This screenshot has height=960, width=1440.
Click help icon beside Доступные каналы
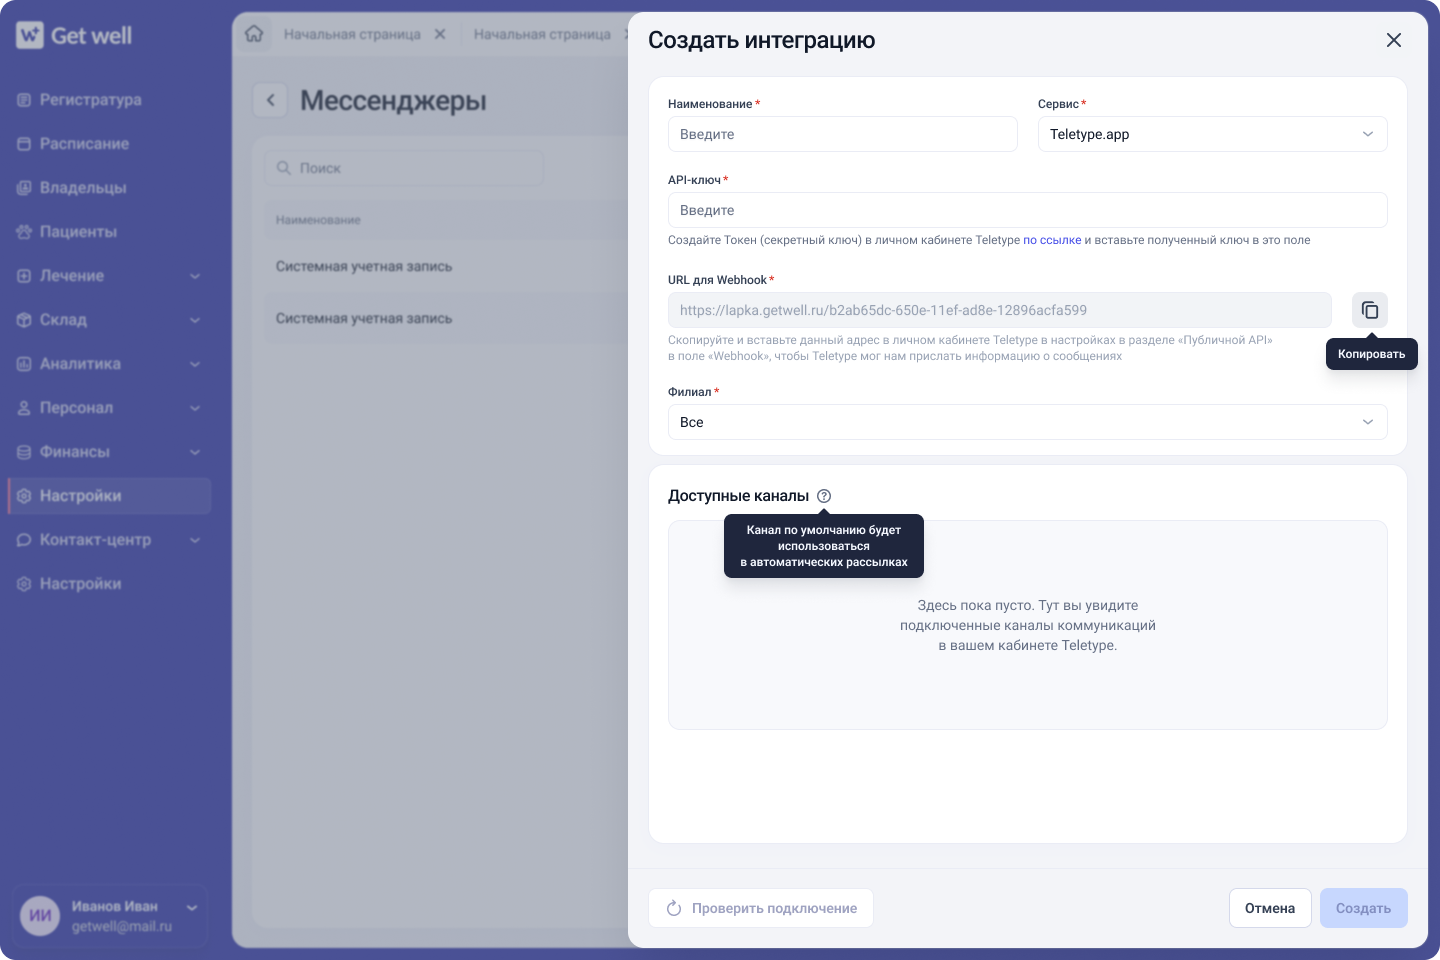tap(824, 496)
